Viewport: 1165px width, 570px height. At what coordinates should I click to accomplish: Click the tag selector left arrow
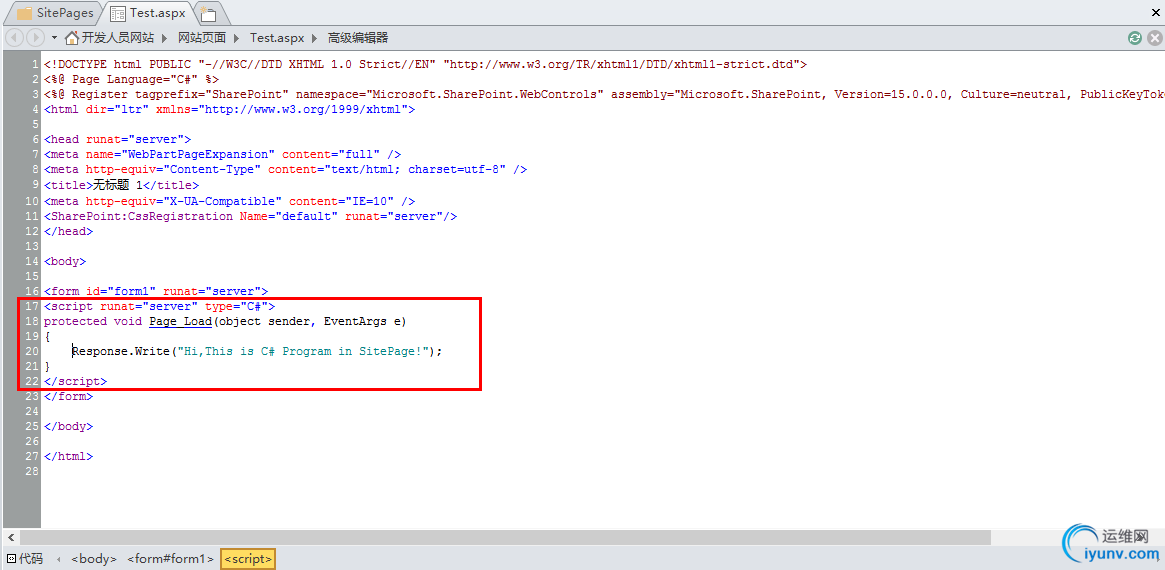pyautogui.click(x=59, y=559)
